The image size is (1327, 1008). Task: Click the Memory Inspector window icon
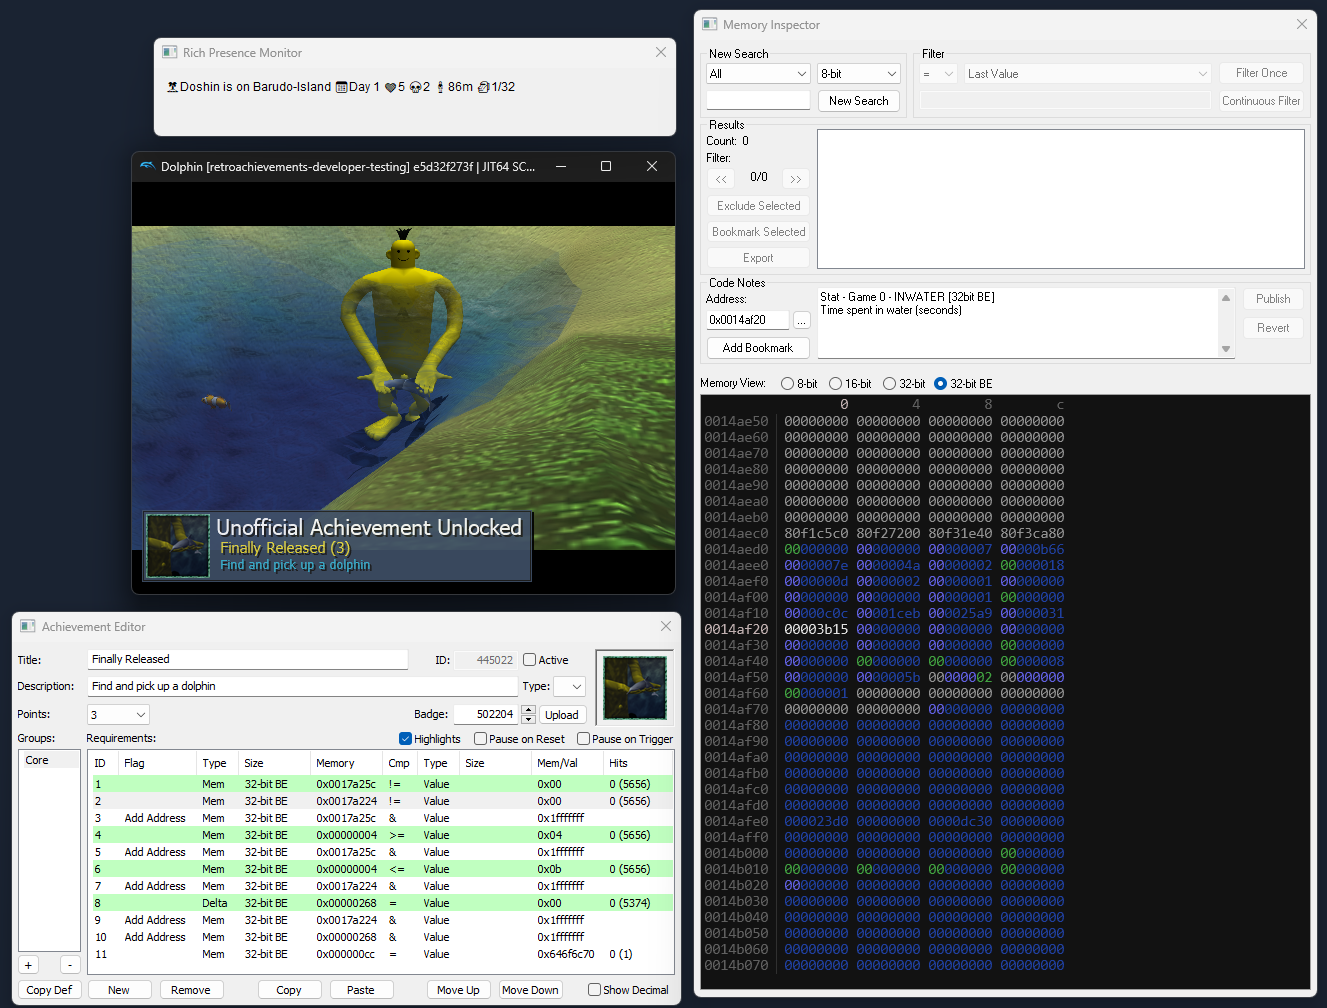pos(710,24)
